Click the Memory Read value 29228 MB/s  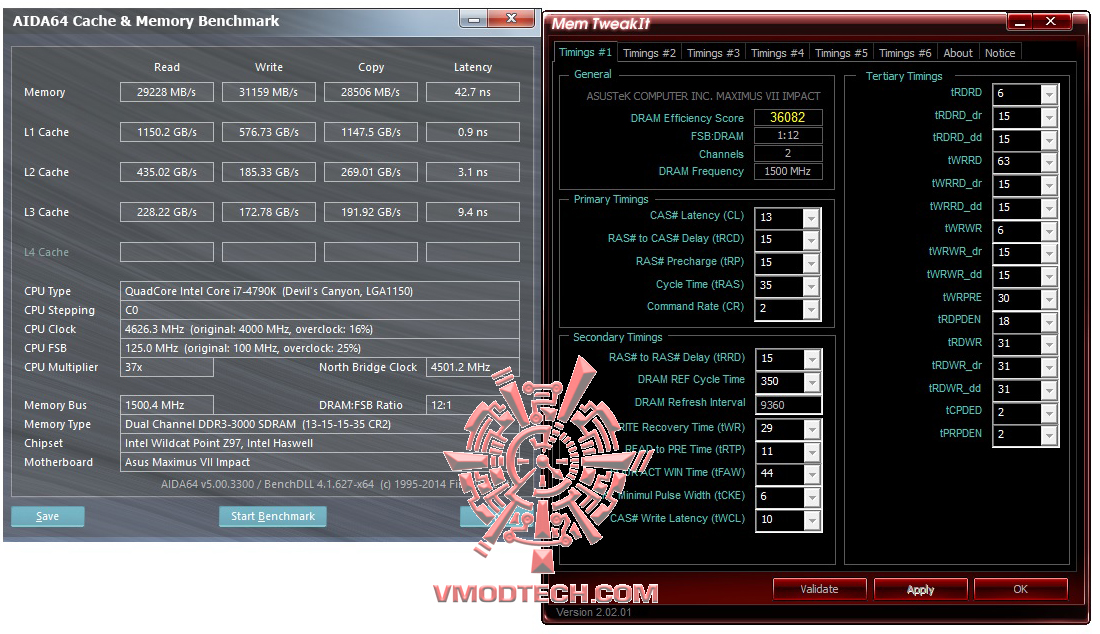166,92
